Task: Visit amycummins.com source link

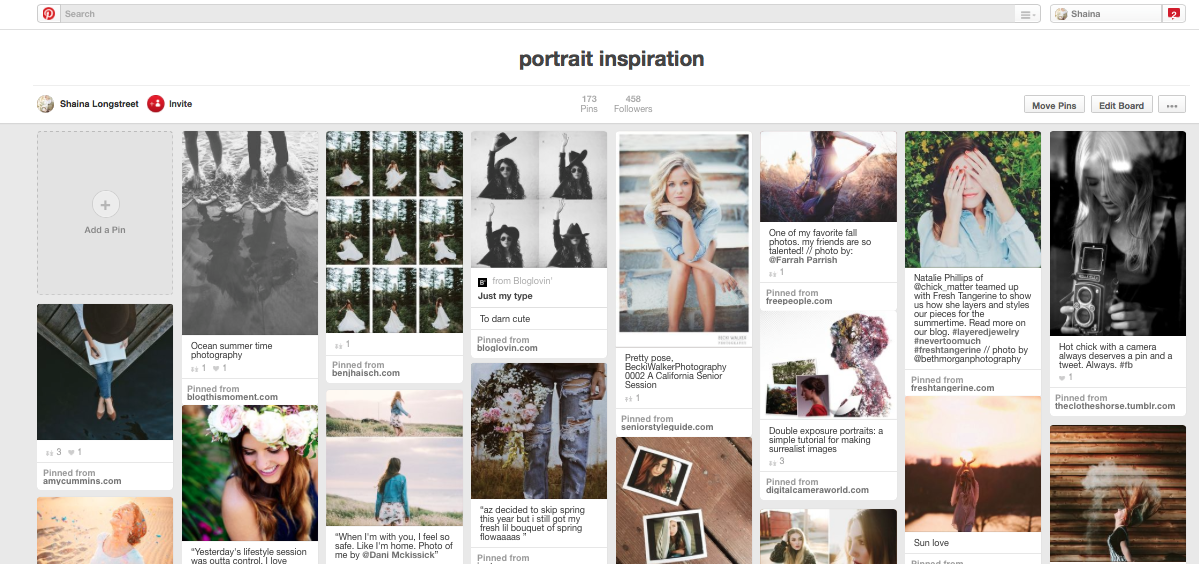Action: click(x=82, y=481)
